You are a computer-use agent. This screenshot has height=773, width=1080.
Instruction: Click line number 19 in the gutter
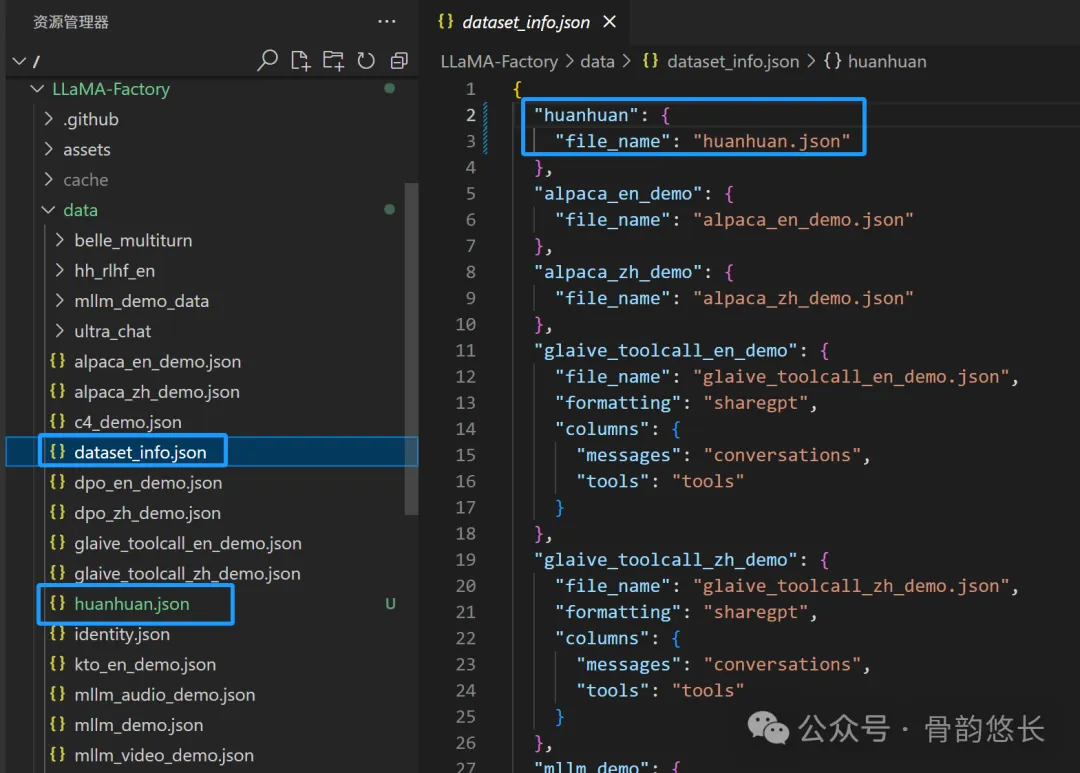point(466,560)
